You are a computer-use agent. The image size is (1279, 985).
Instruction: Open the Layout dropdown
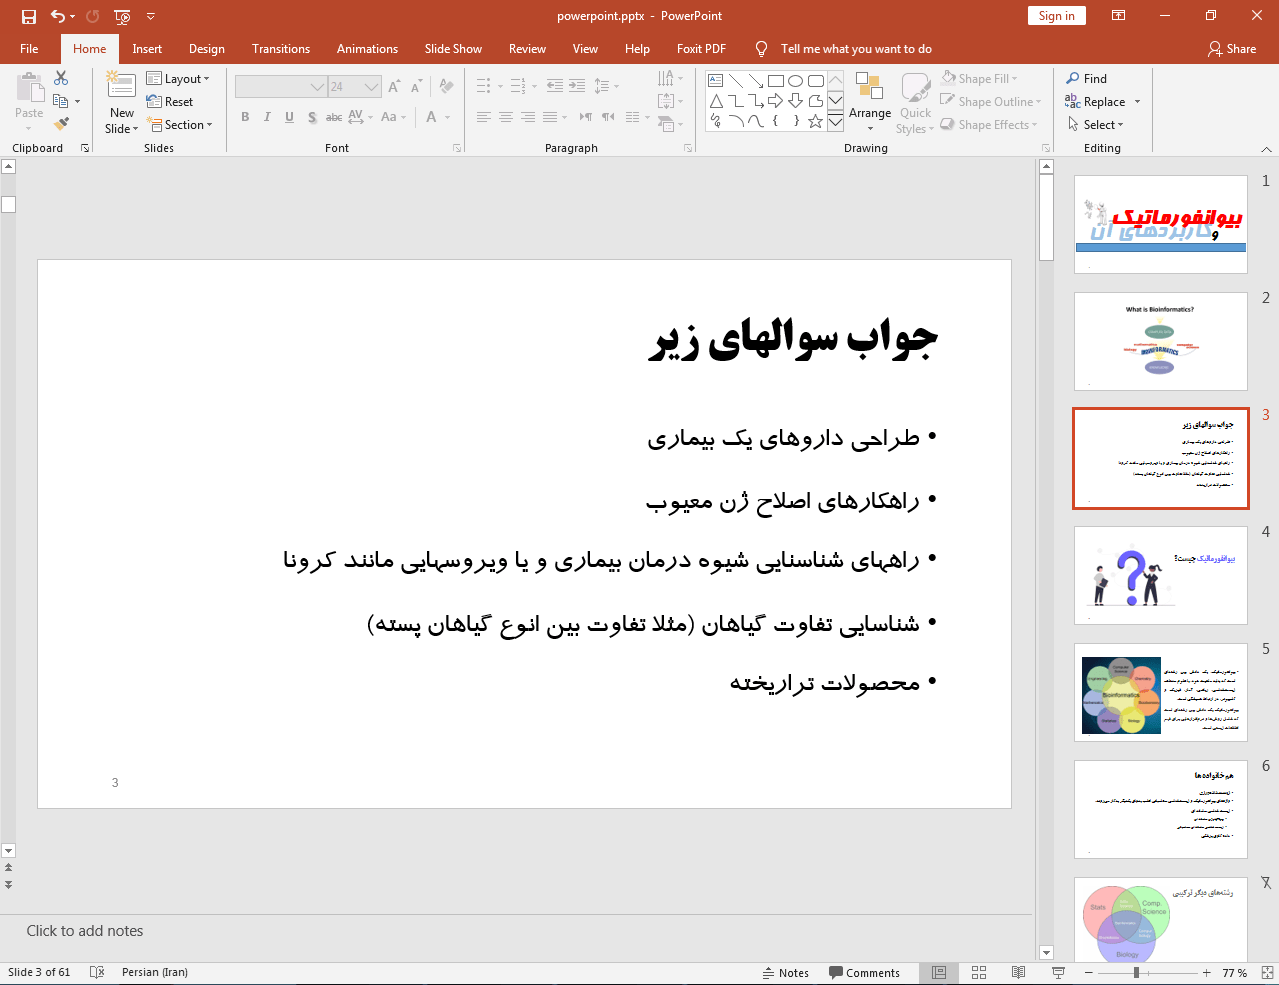(180, 78)
